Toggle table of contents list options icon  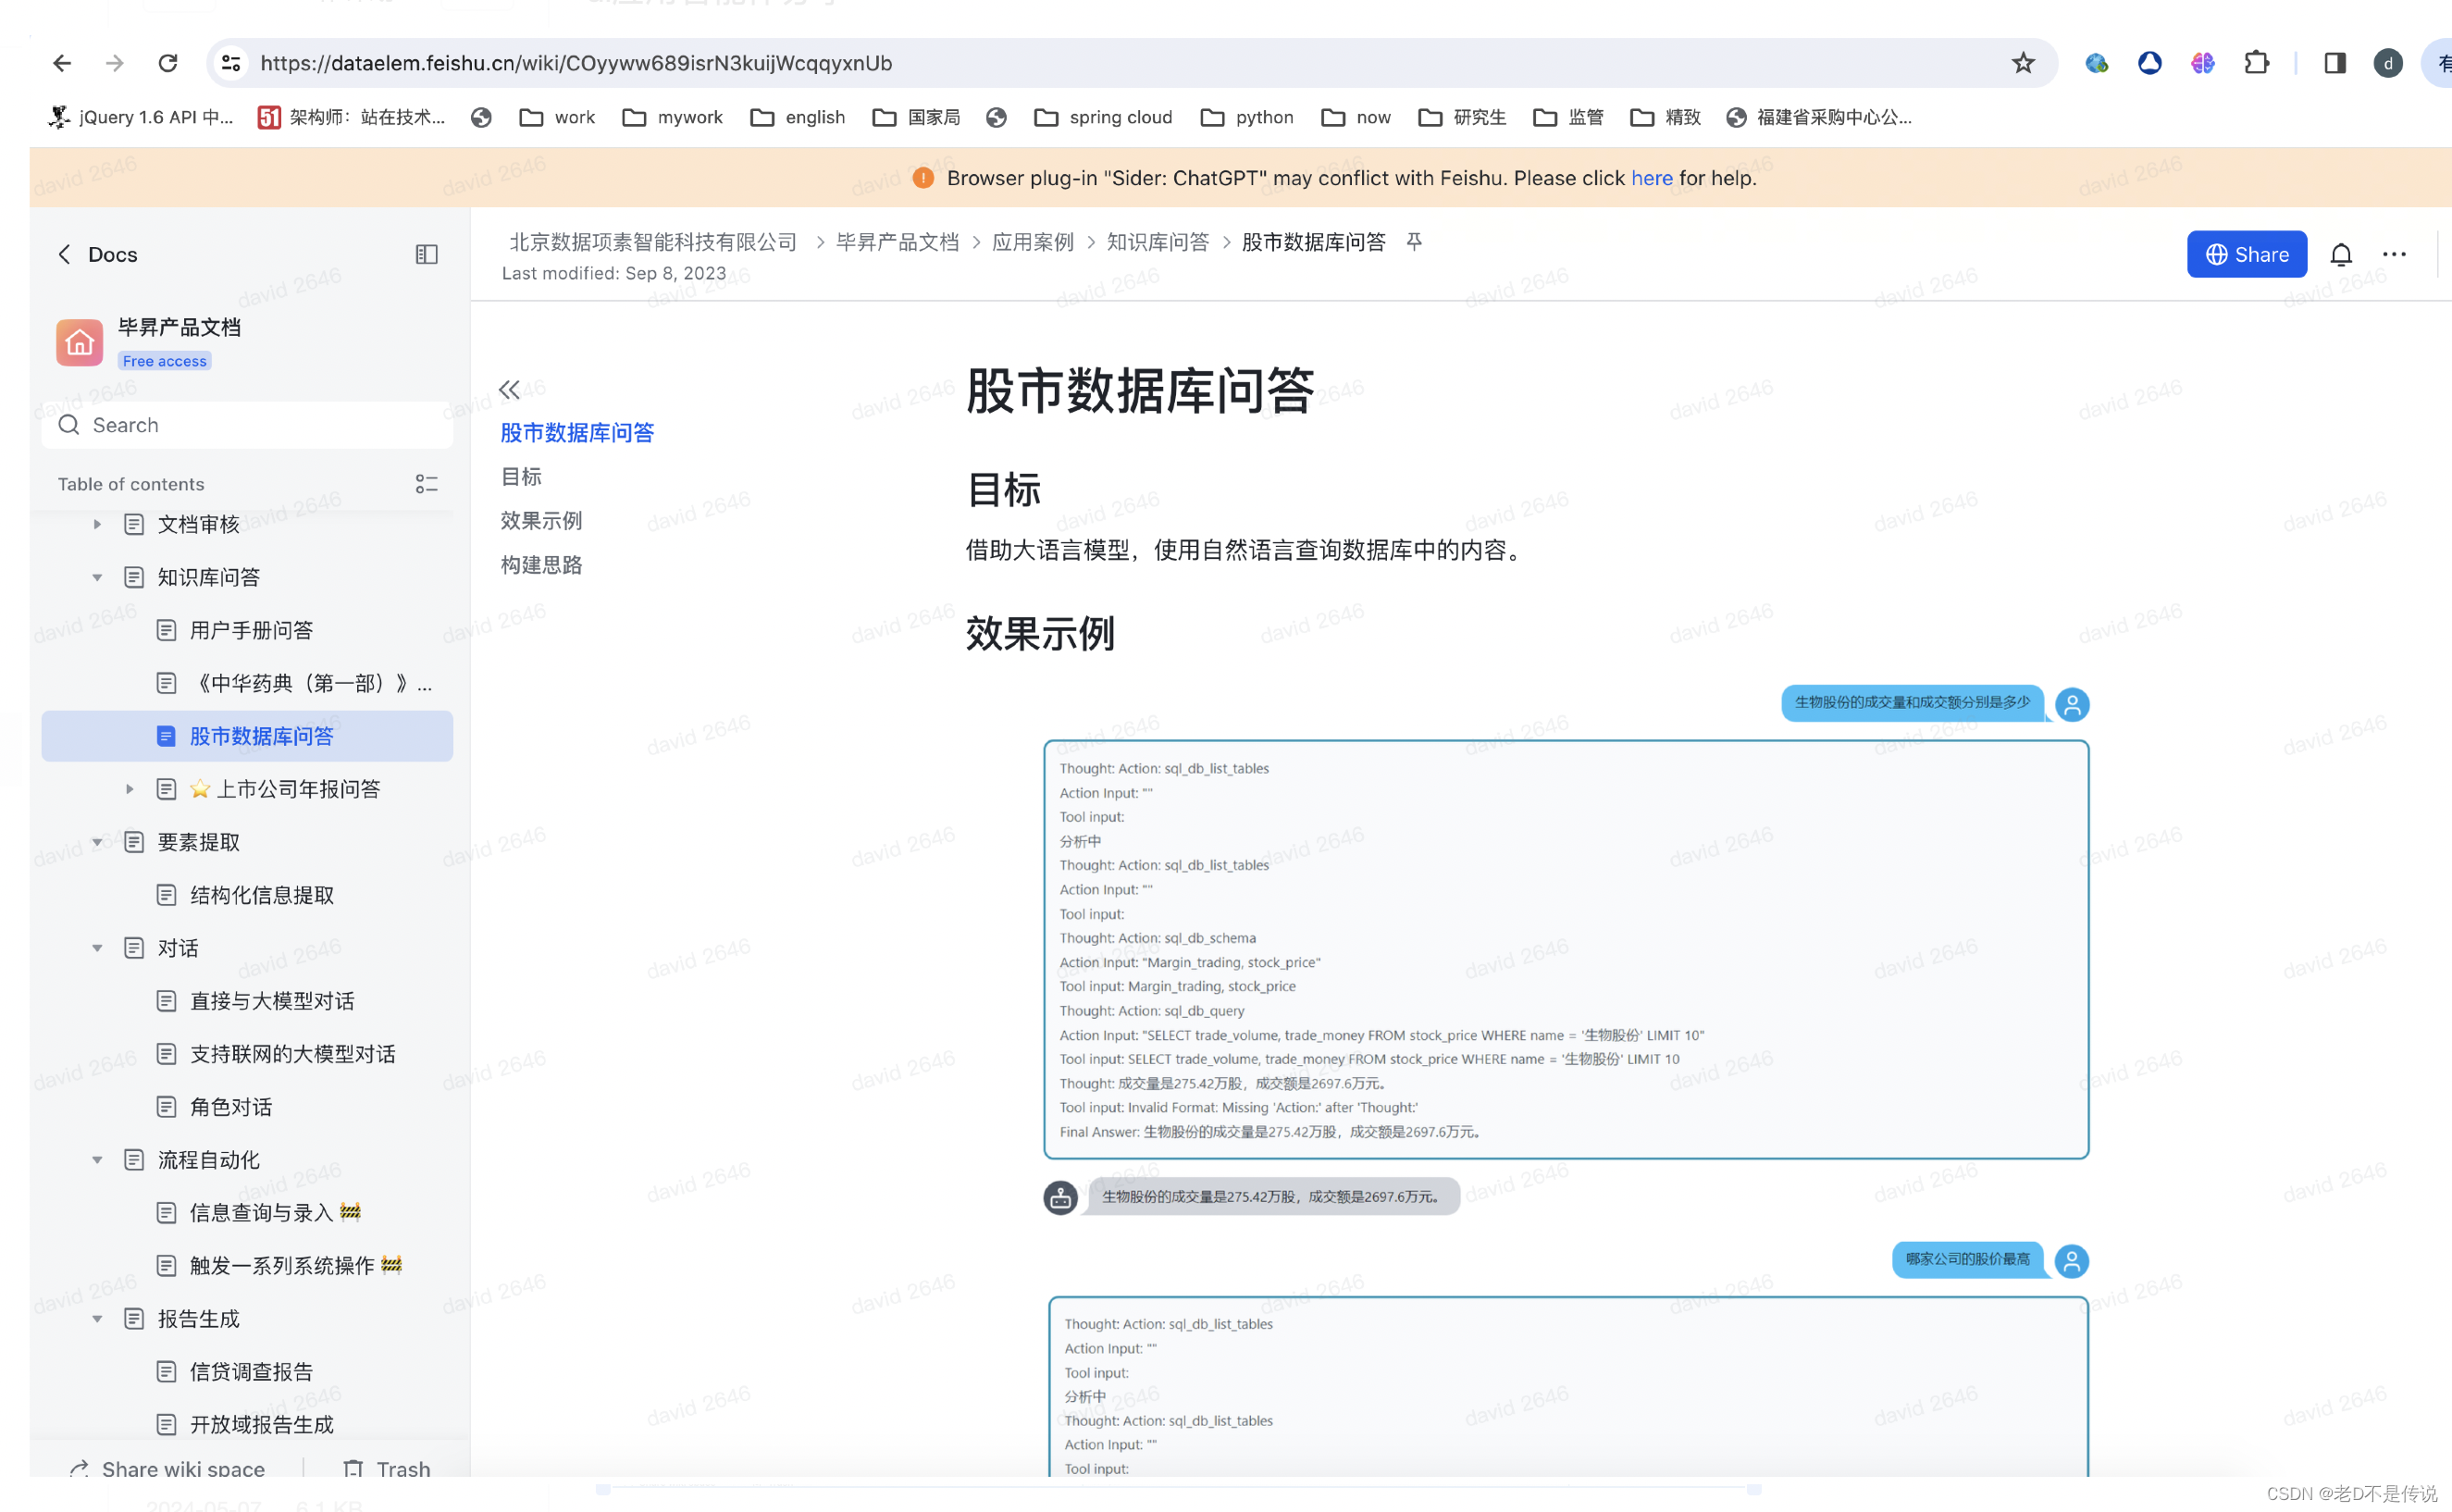coord(427,484)
